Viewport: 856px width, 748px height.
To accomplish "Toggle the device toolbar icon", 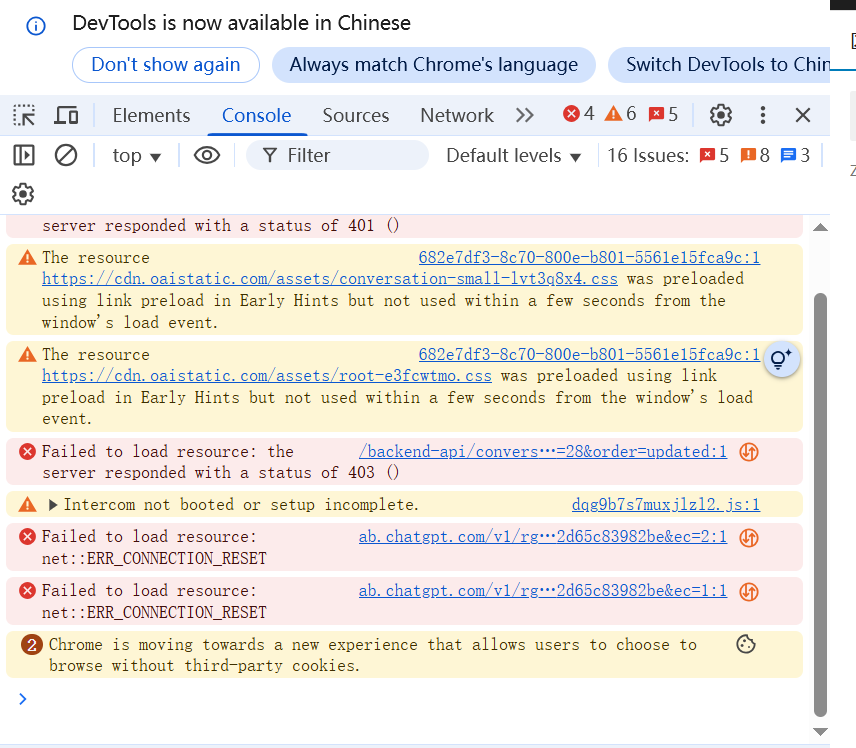I will pos(66,115).
